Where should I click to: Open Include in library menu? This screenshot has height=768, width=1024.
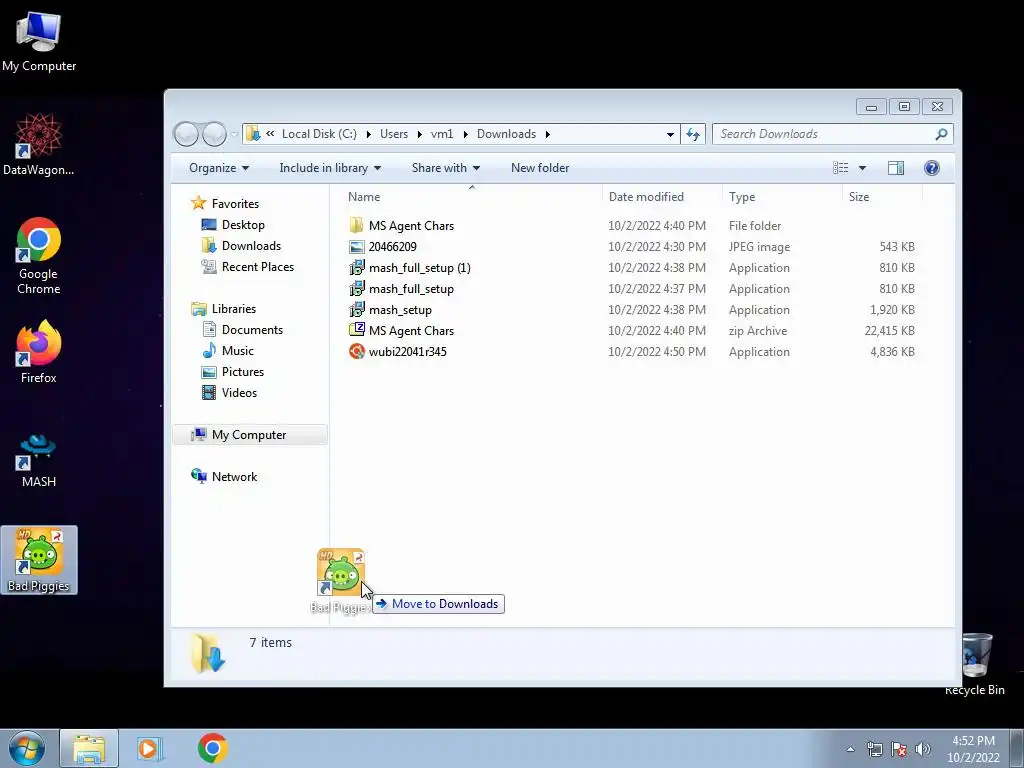330,168
